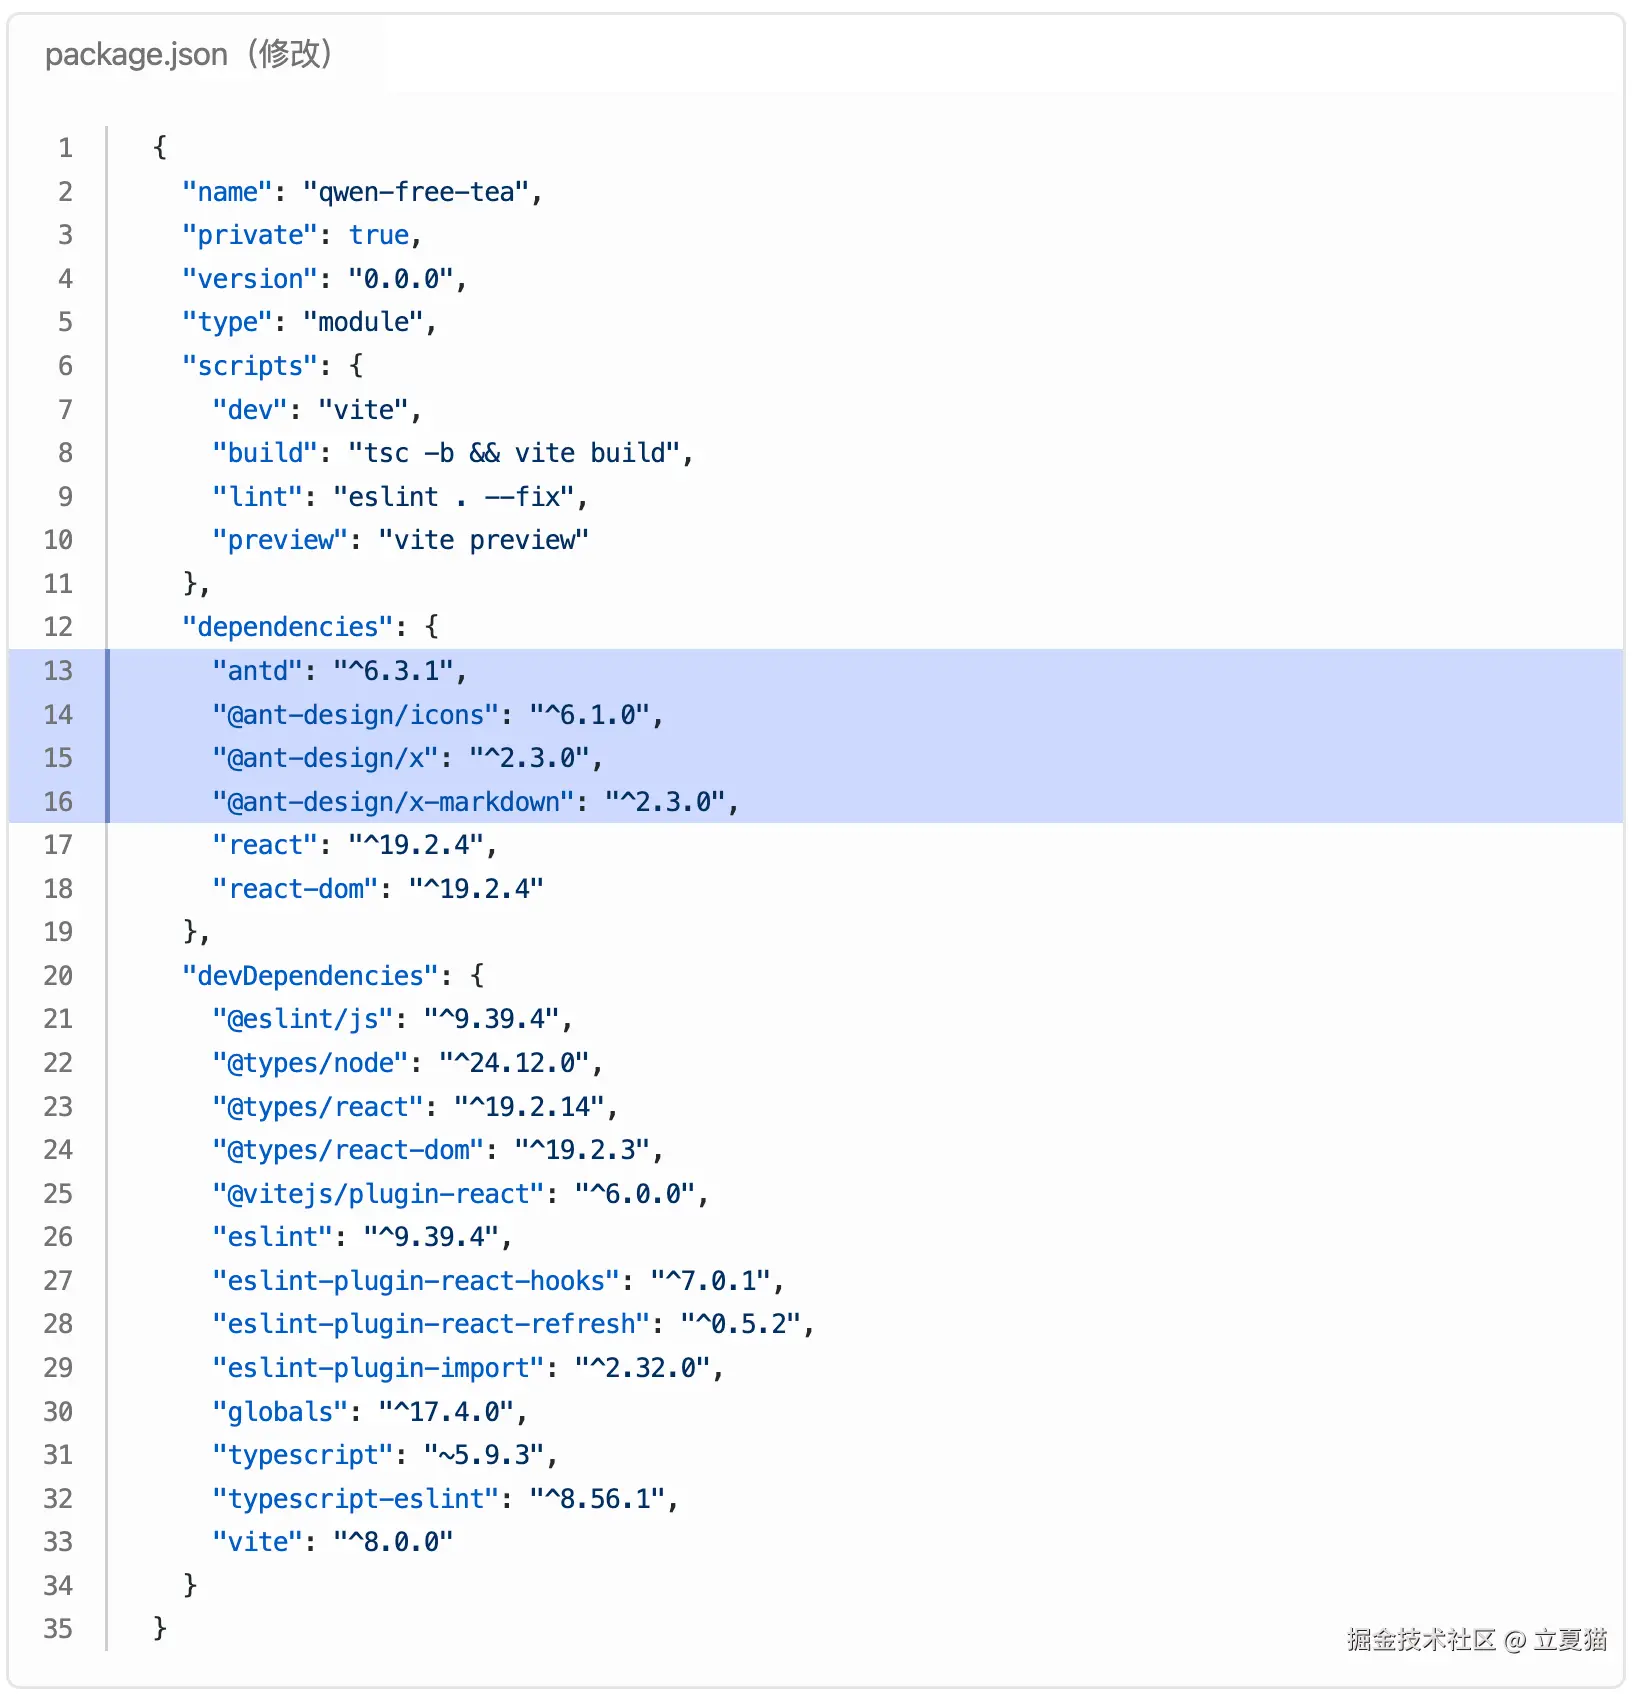Click the true value of "private"
Image resolution: width=1648 pixels, height=1694 pixels.
379,235
